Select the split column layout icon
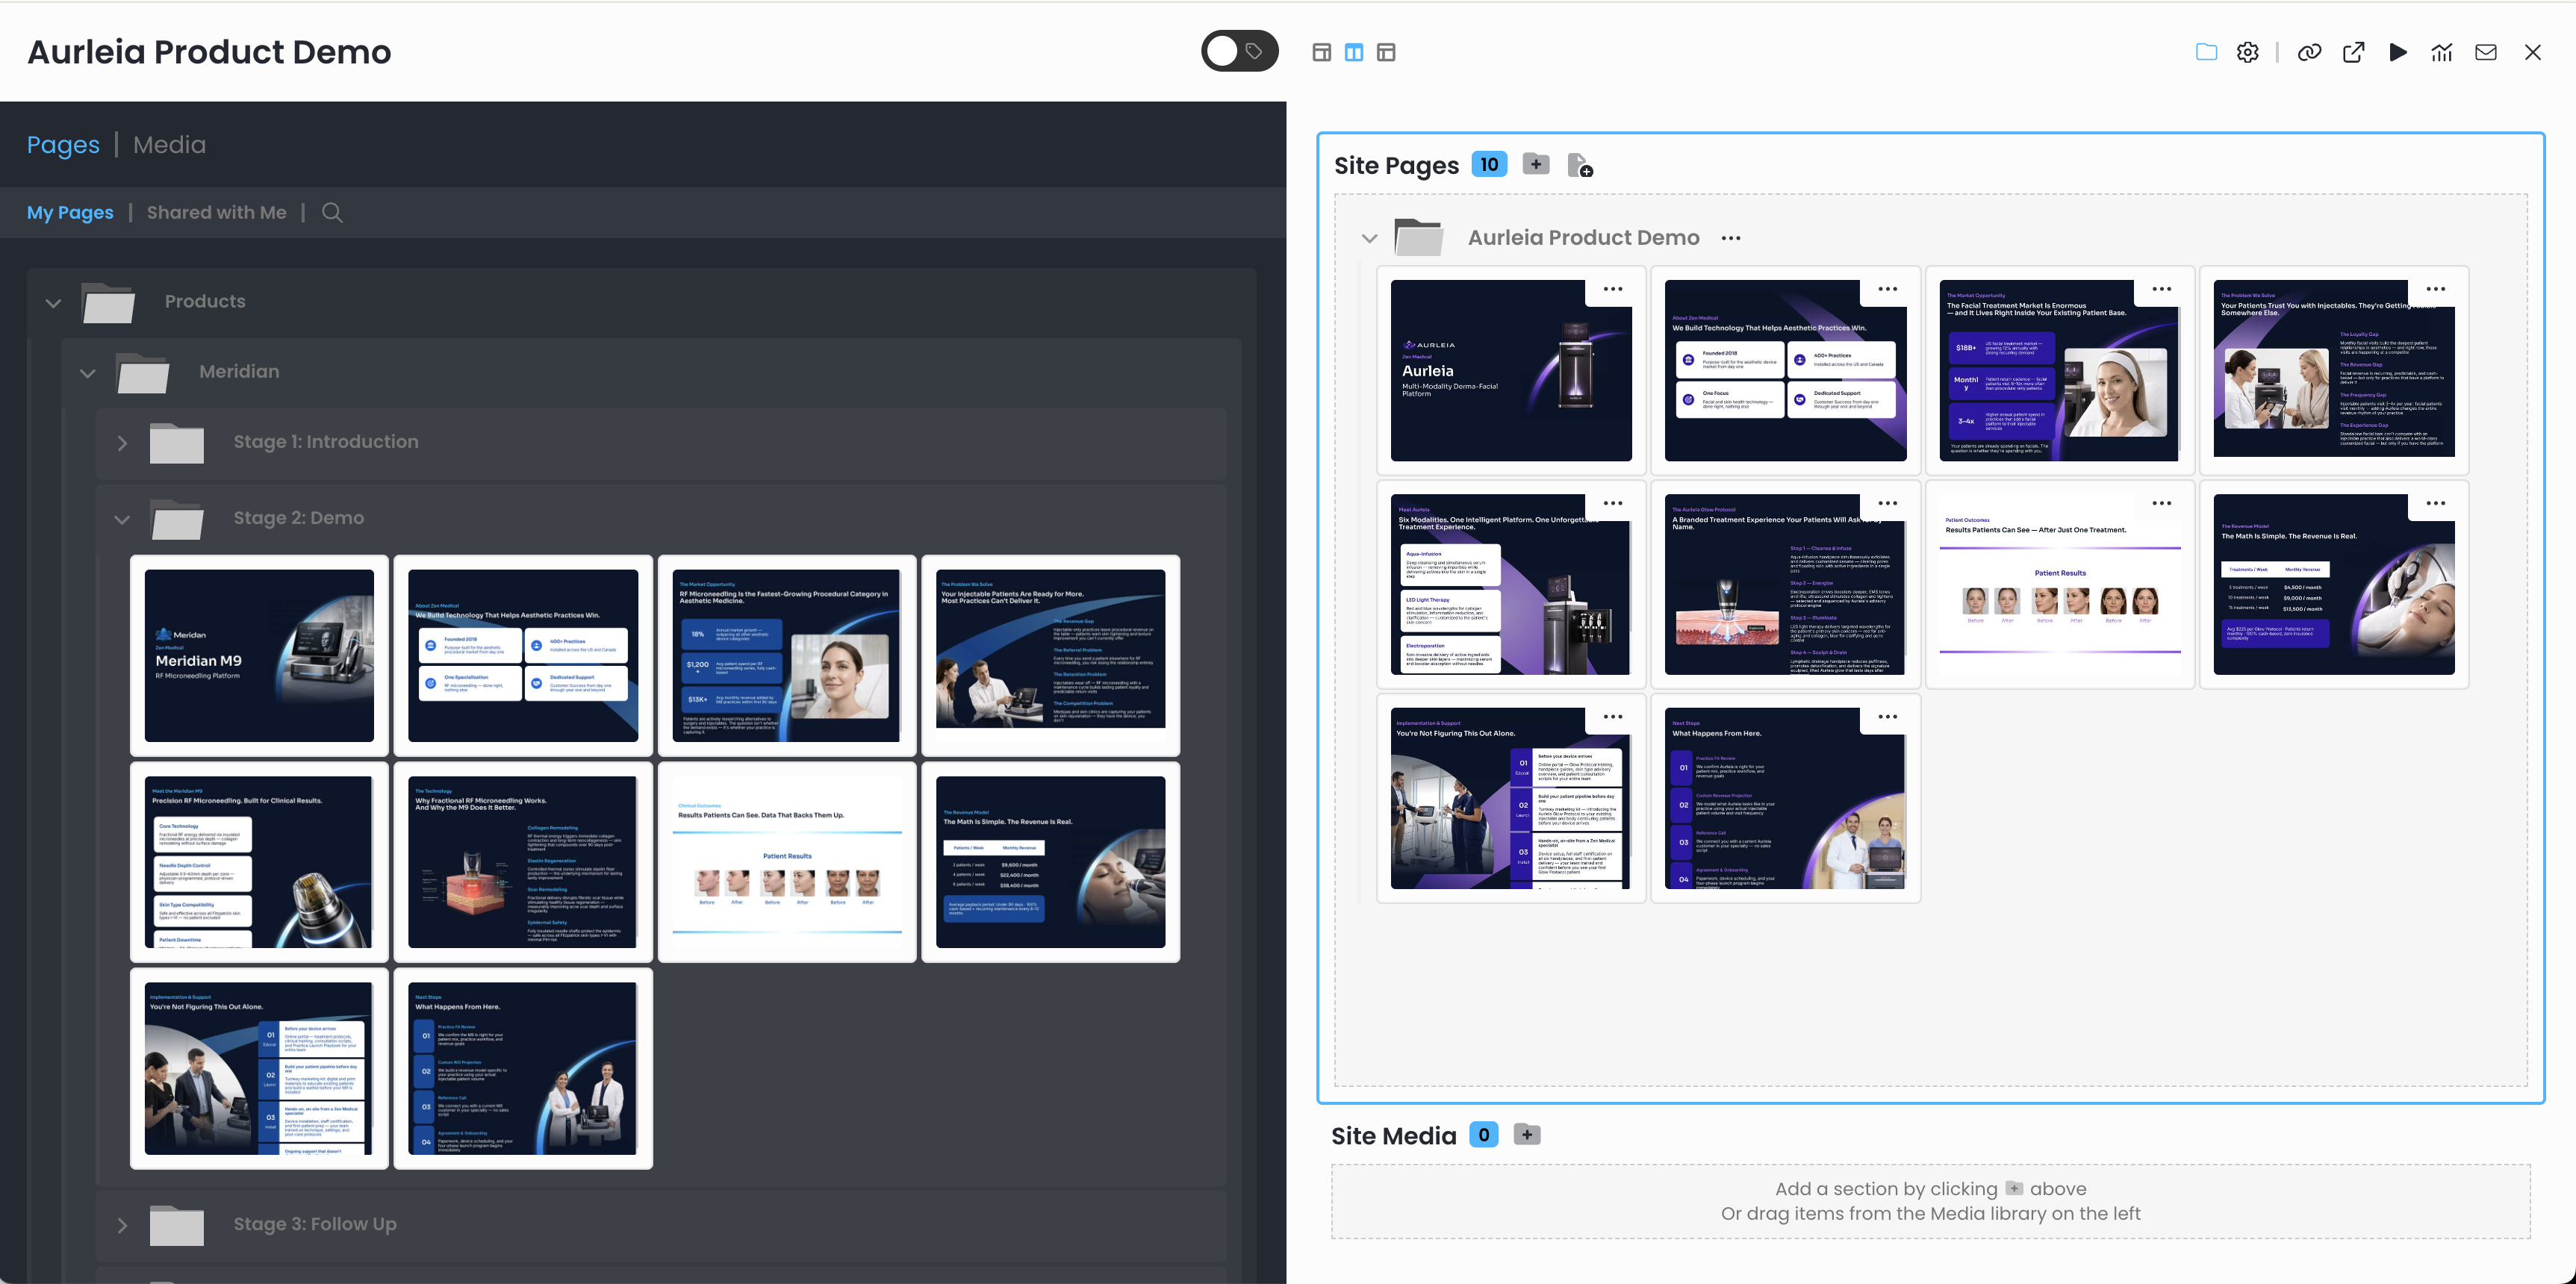This screenshot has width=2576, height=1284. 1353,52
